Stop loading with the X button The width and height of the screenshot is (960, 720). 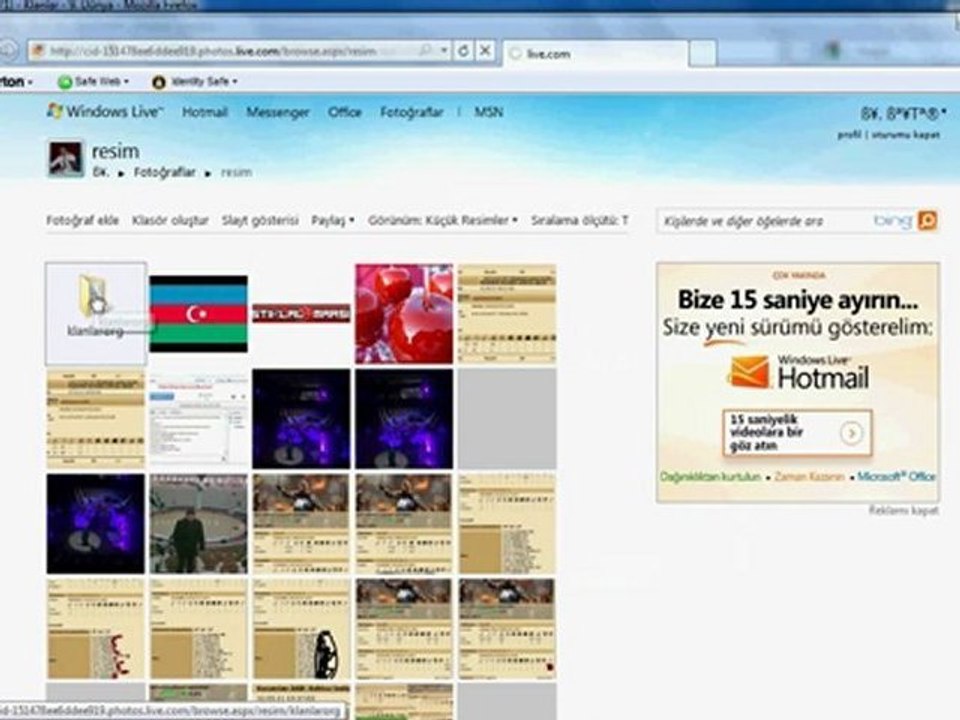pos(485,51)
